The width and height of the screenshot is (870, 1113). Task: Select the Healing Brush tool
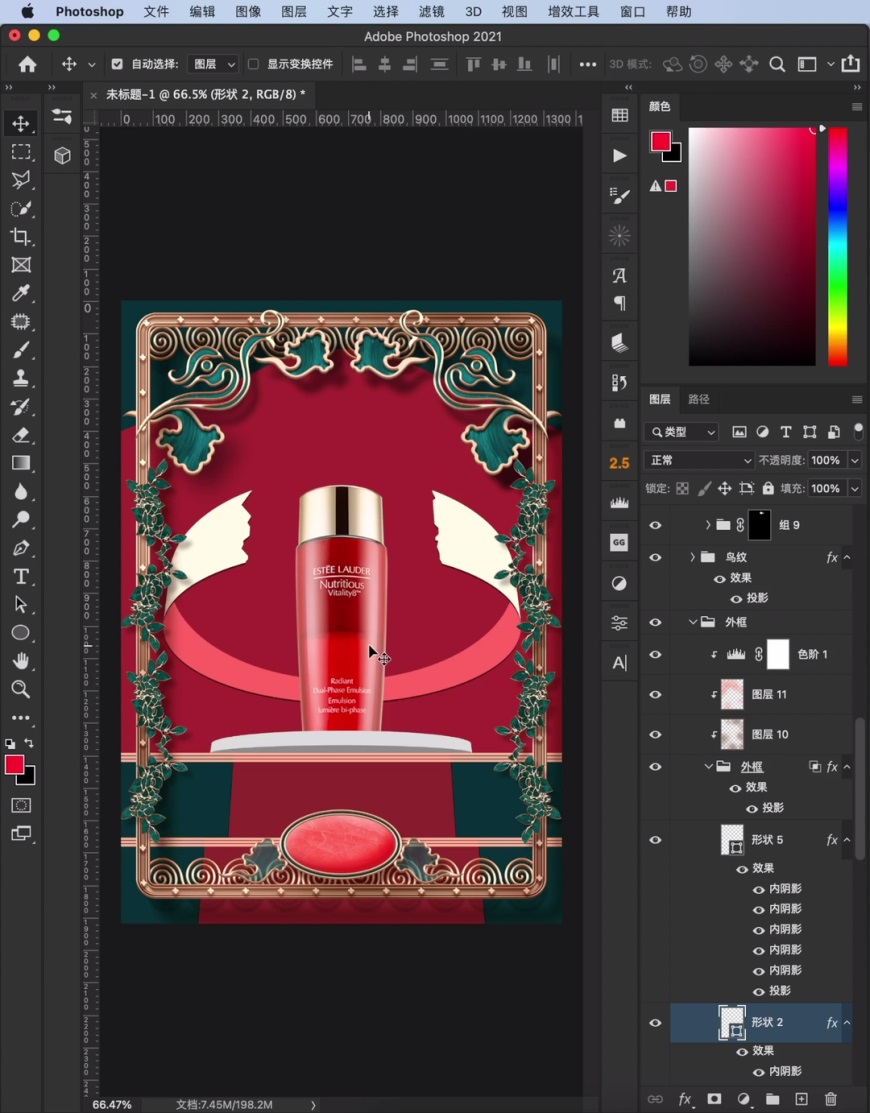(21, 322)
